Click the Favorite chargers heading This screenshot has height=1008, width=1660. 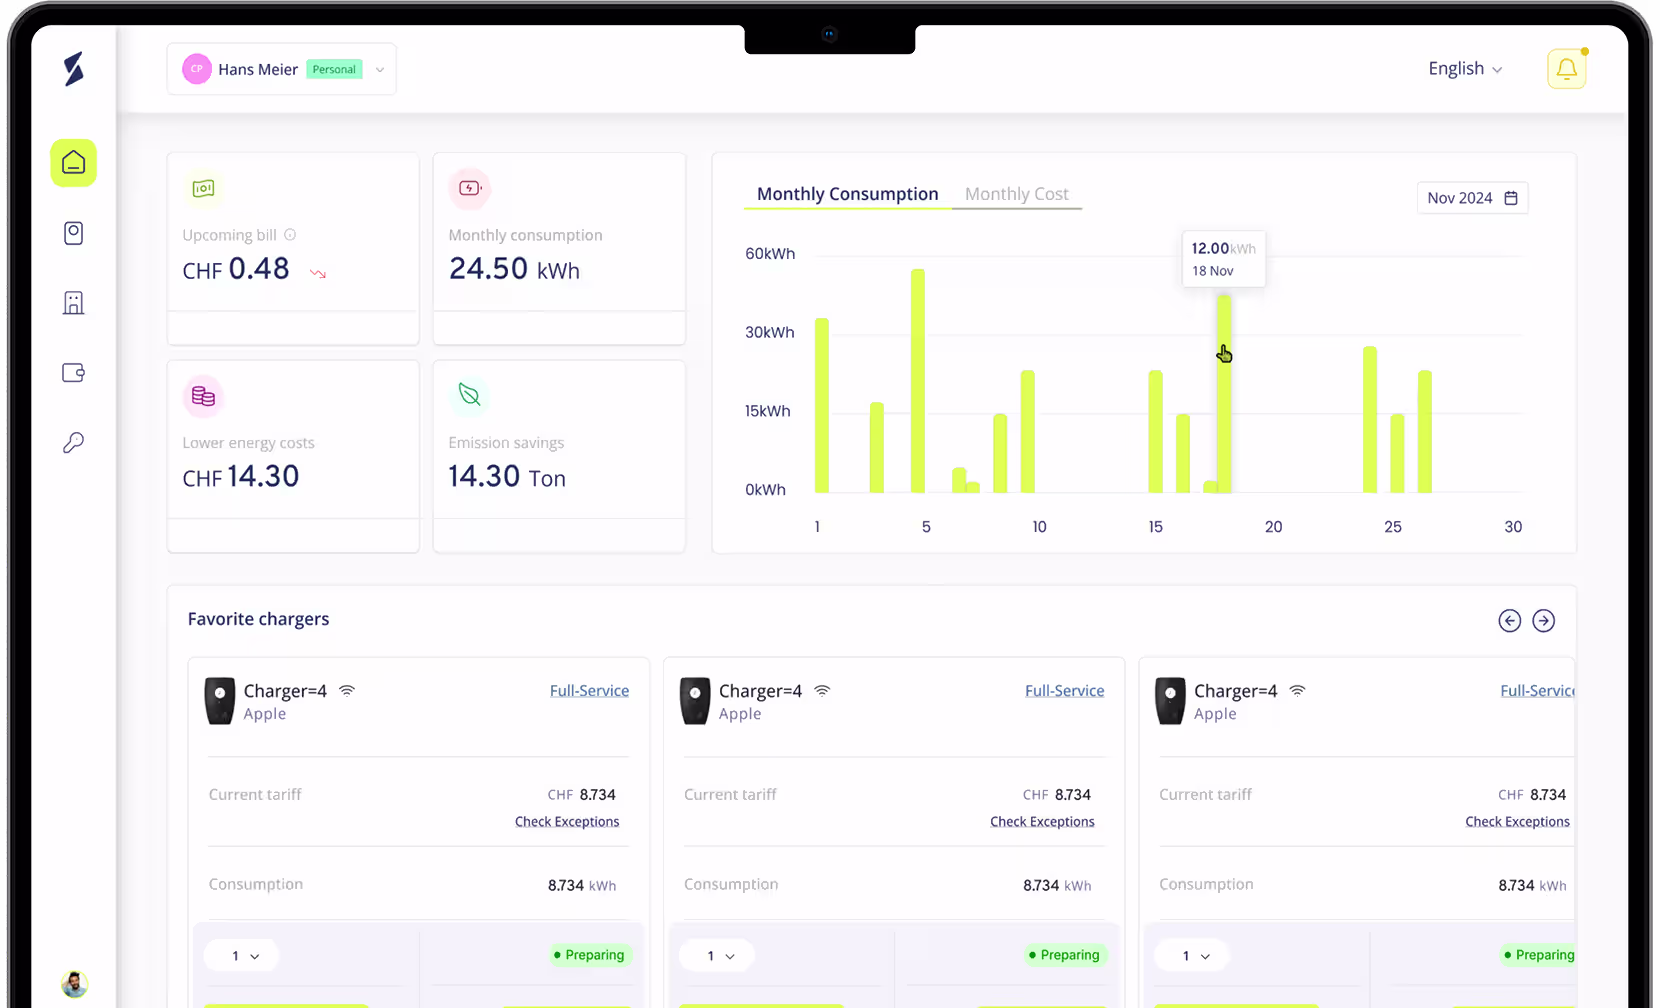coord(258,619)
